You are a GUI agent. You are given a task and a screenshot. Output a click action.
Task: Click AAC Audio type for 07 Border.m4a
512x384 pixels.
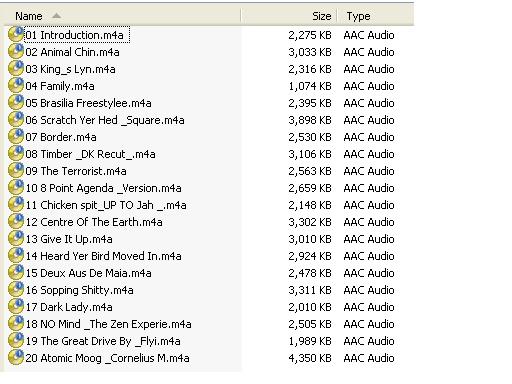[369, 137]
